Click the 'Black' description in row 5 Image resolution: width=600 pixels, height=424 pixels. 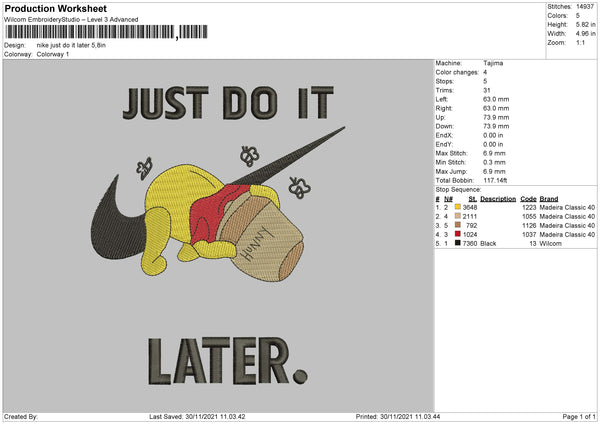pos(488,243)
